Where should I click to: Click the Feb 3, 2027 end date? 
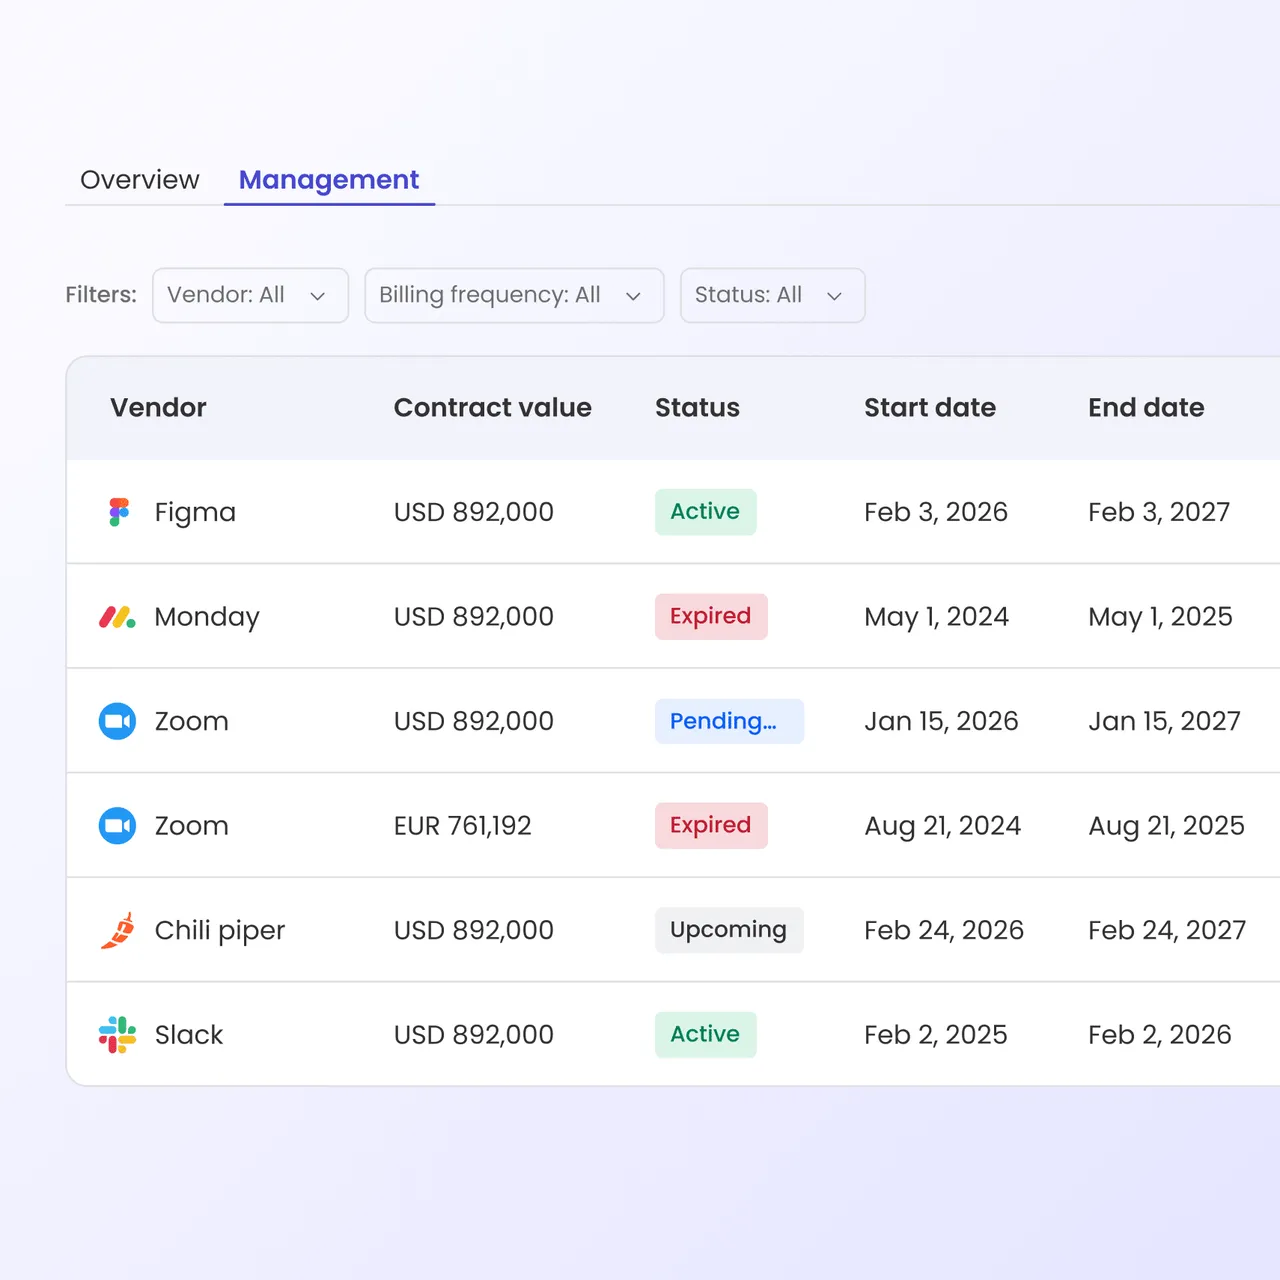pyautogui.click(x=1159, y=512)
